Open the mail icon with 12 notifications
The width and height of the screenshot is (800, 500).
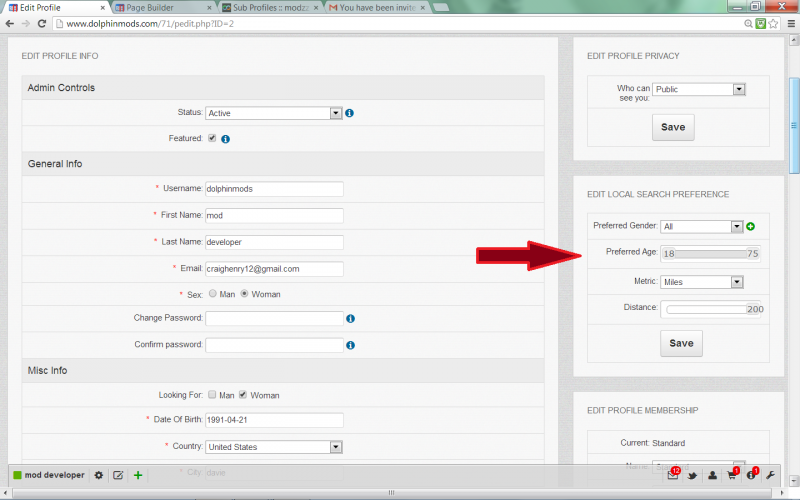pos(673,475)
